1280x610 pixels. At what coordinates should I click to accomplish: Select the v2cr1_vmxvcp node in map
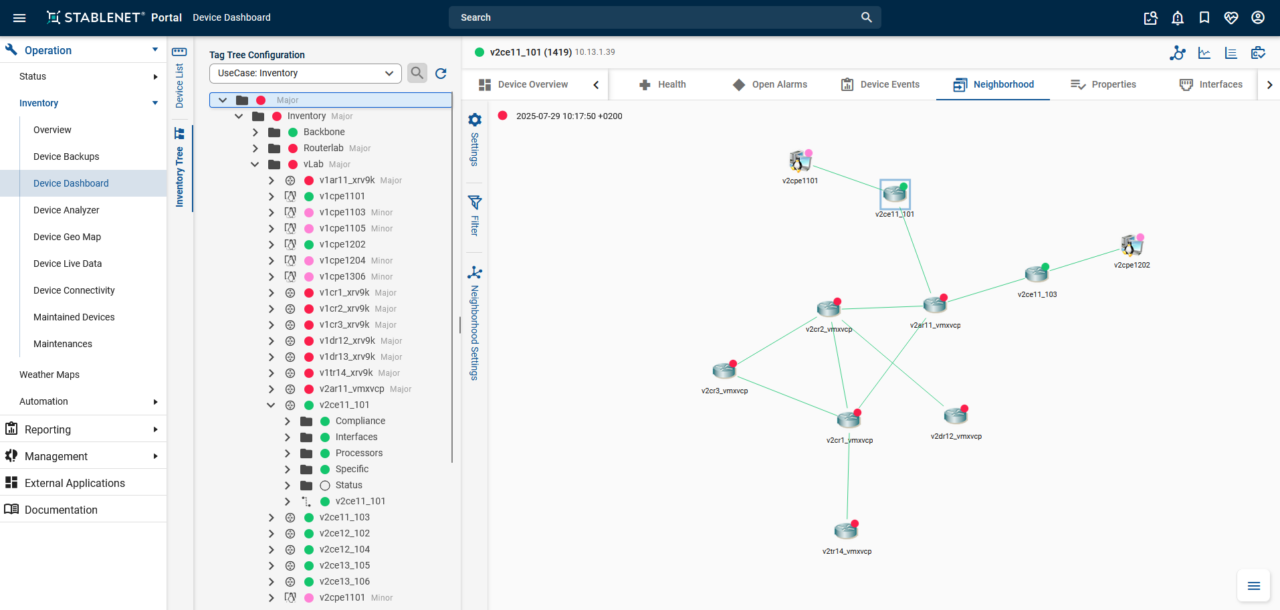click(849, 420)
